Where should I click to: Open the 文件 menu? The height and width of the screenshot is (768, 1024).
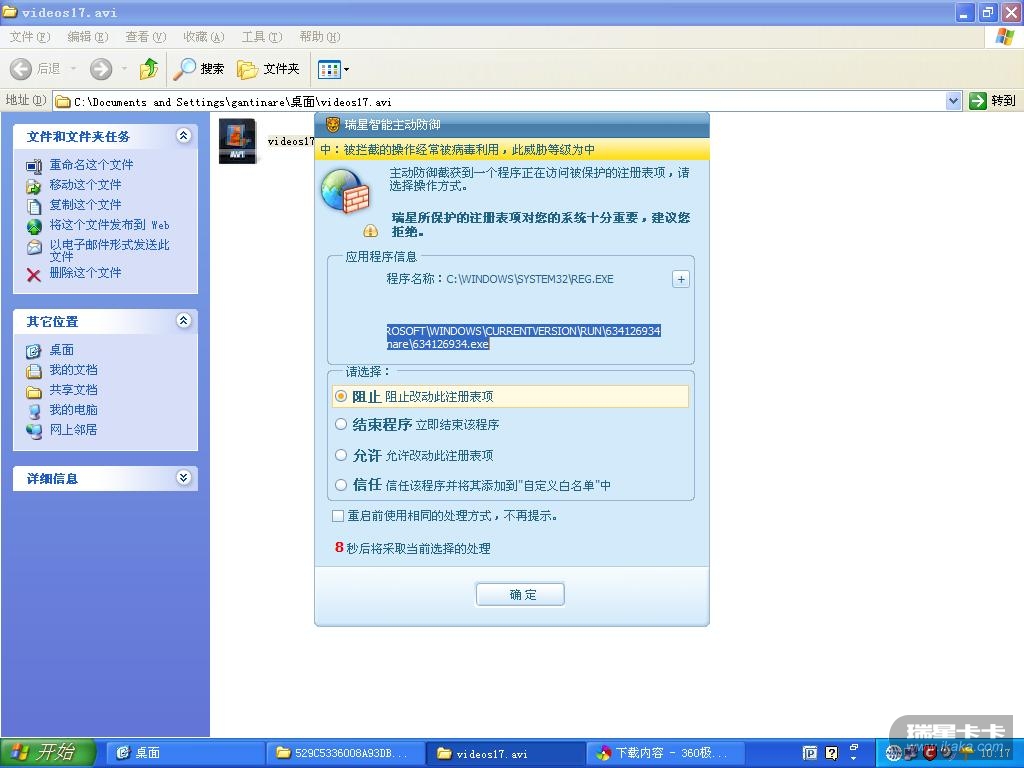29,37
